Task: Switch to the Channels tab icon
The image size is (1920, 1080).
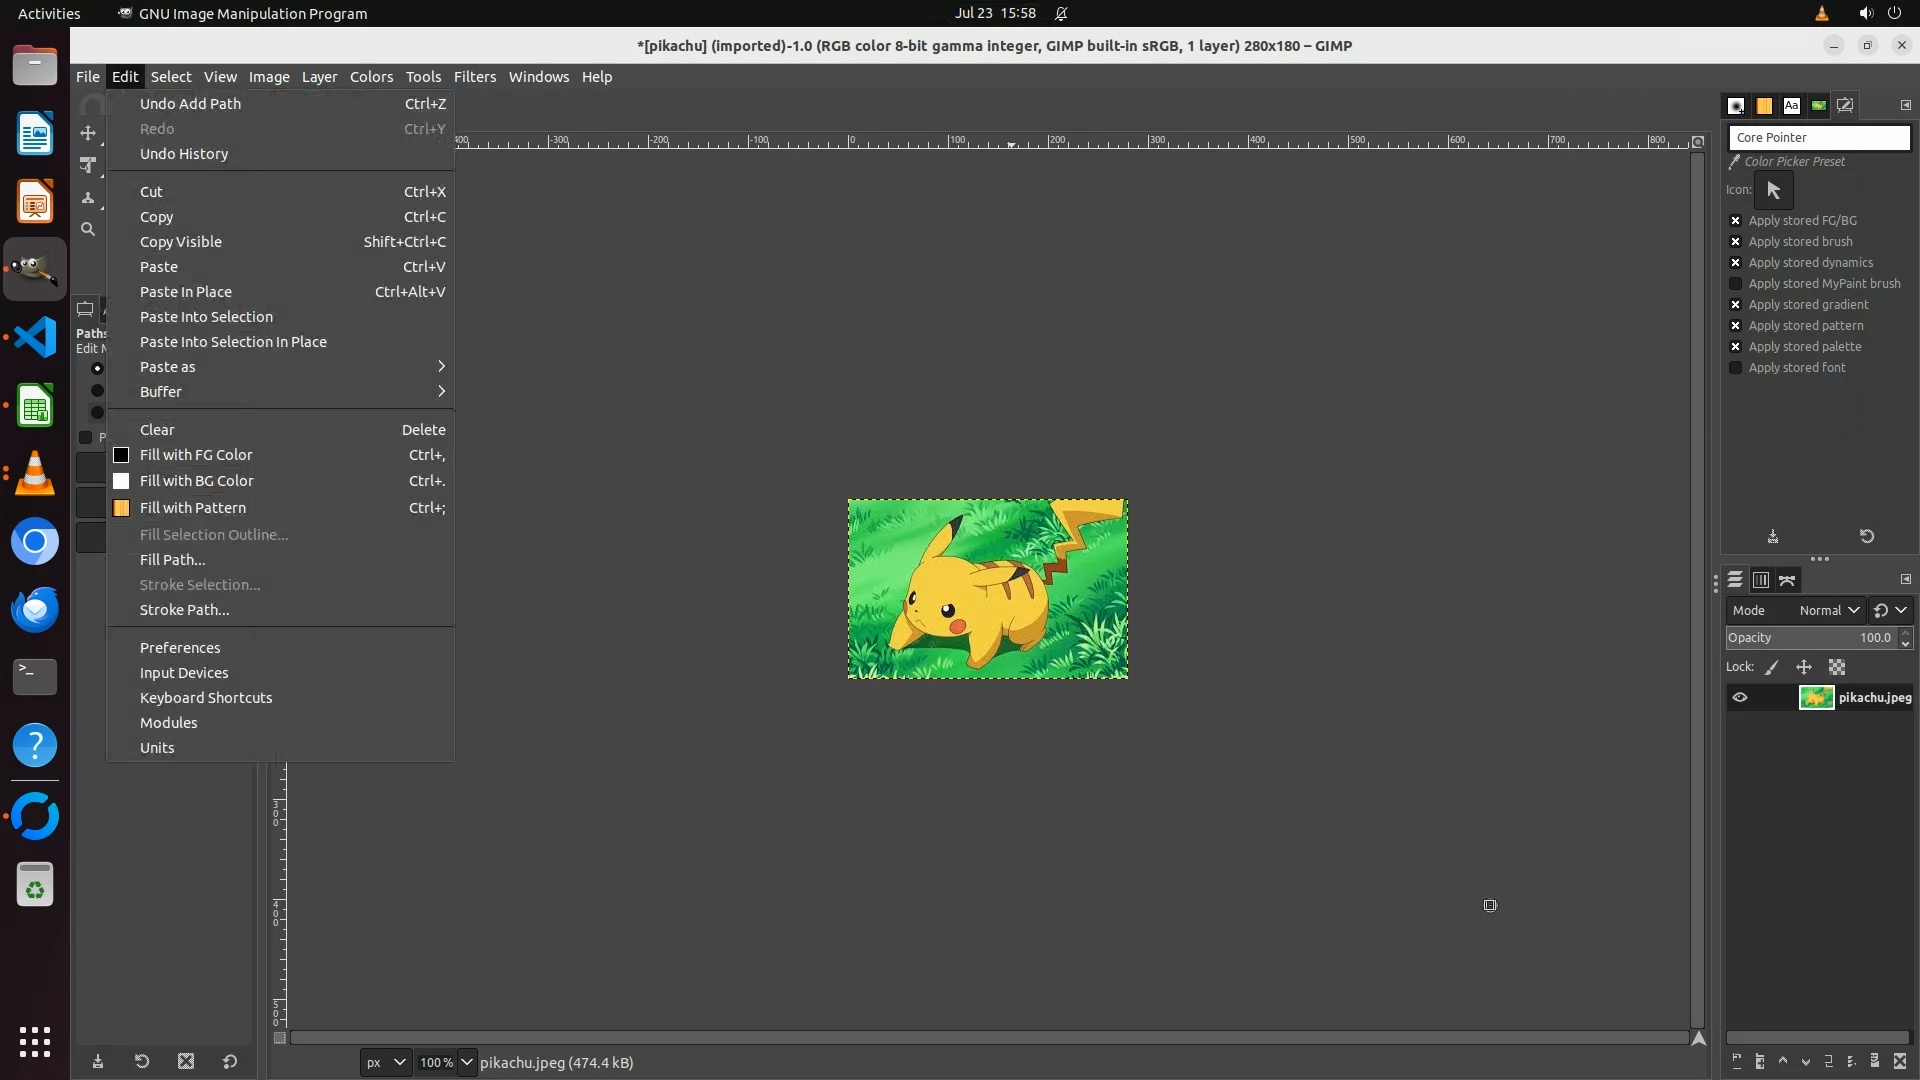Action: pos(1761,580)
